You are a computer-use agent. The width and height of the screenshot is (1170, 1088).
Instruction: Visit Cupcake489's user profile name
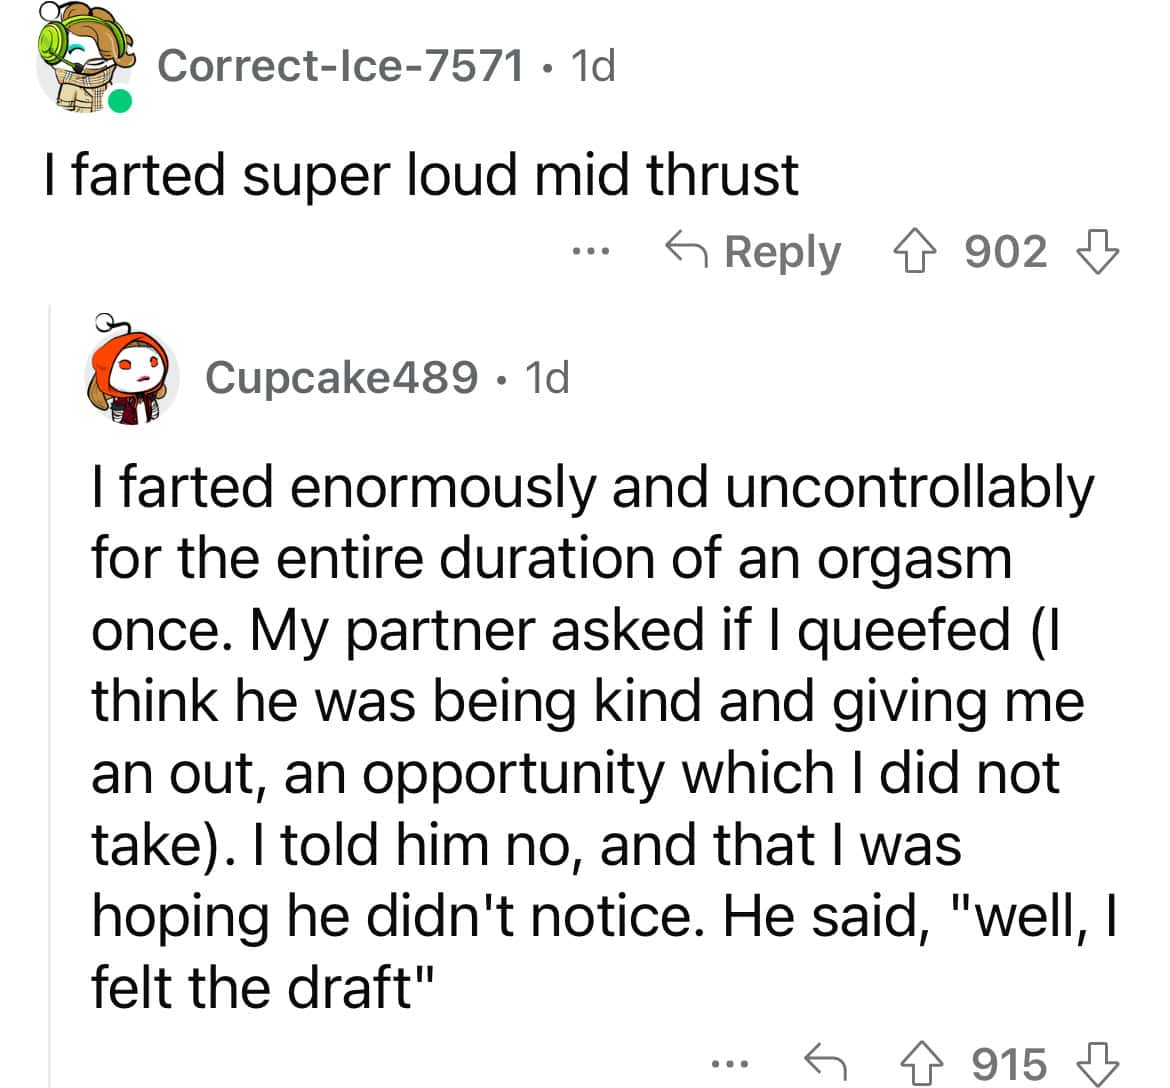point(341,377)
